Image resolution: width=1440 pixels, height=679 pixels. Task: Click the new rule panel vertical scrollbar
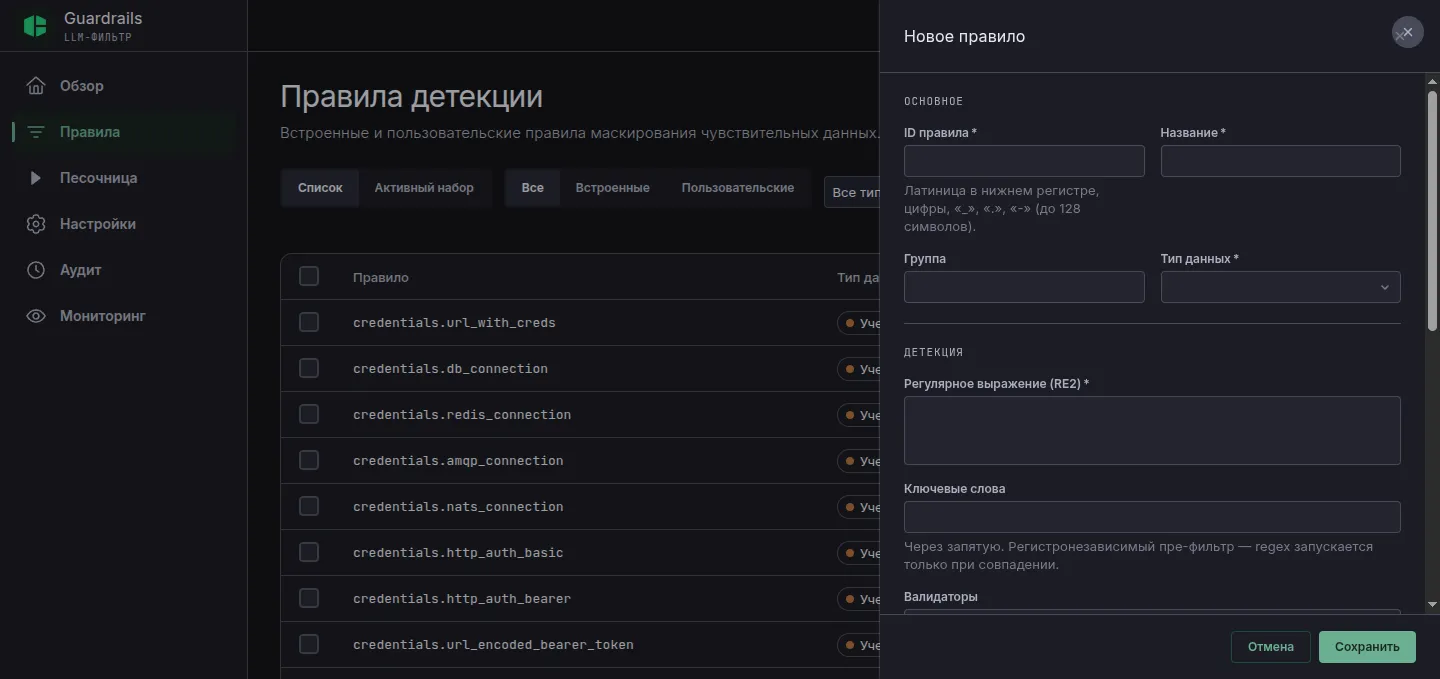point(1432,210)
